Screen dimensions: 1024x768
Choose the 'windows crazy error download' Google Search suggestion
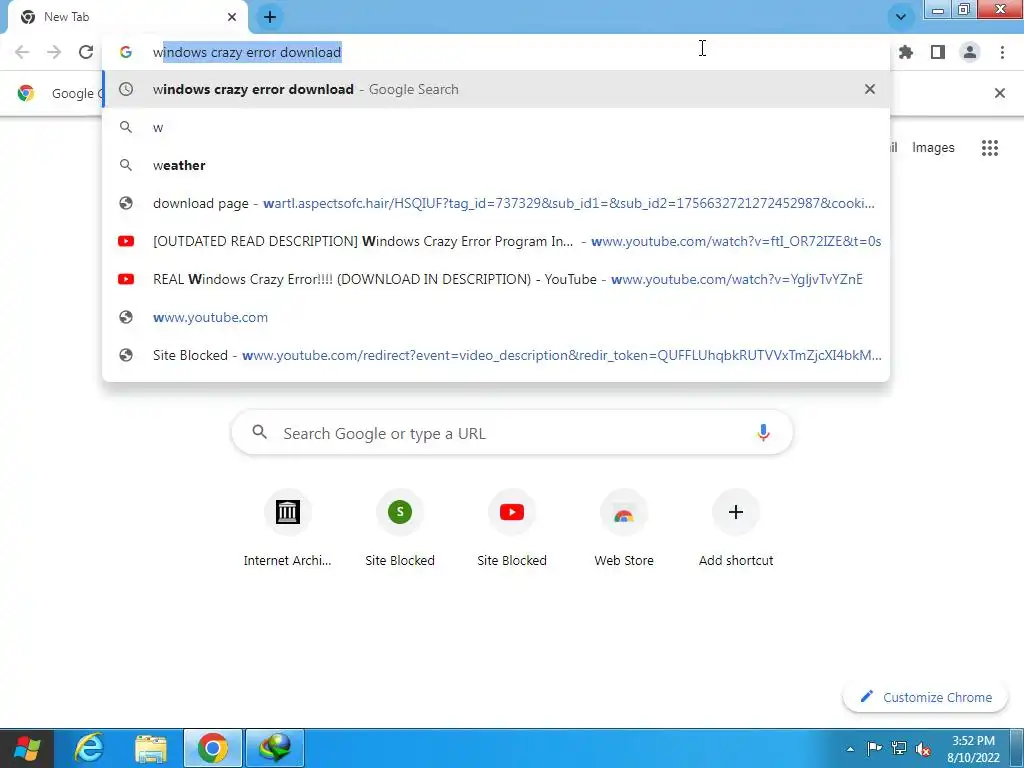coord(496,89)
